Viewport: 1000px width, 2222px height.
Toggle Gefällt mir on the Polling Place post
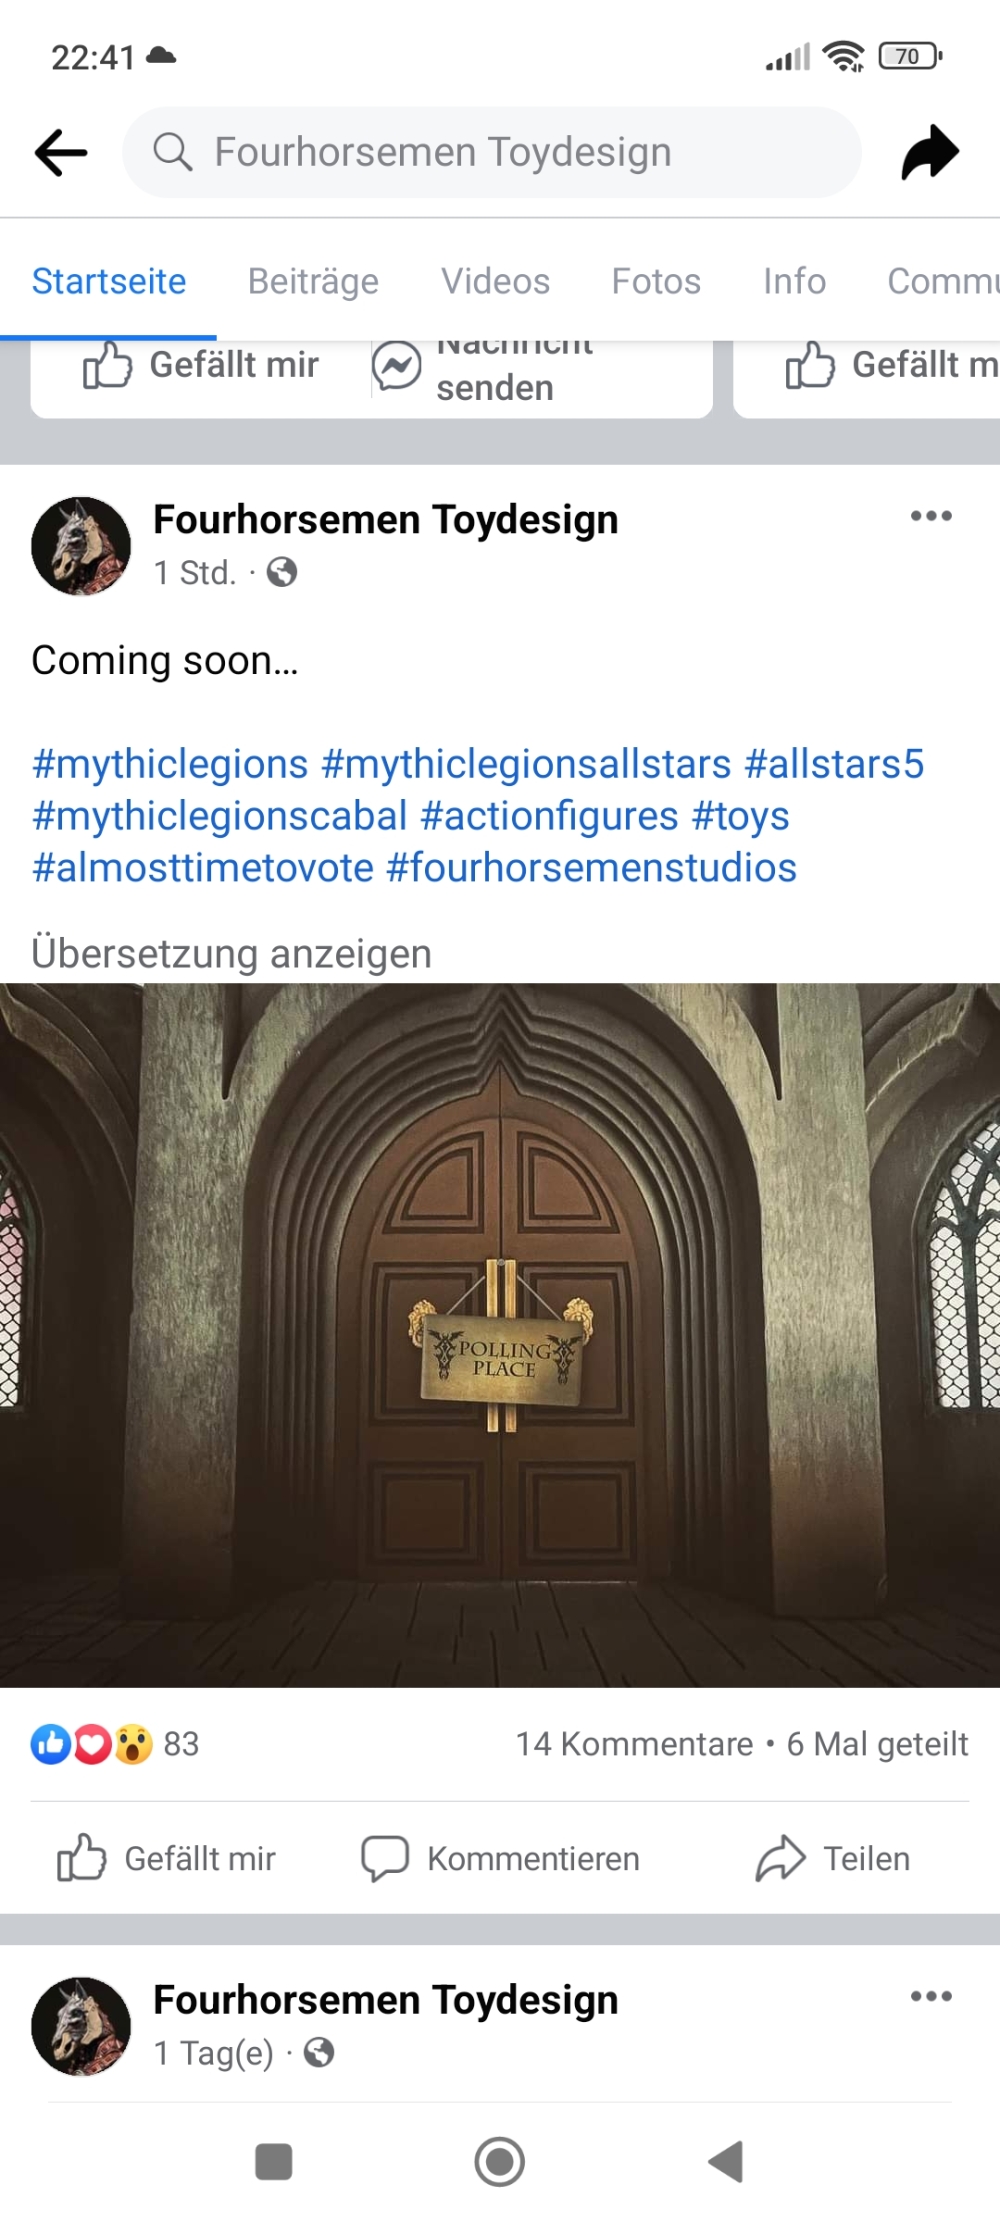(166, 1858)
